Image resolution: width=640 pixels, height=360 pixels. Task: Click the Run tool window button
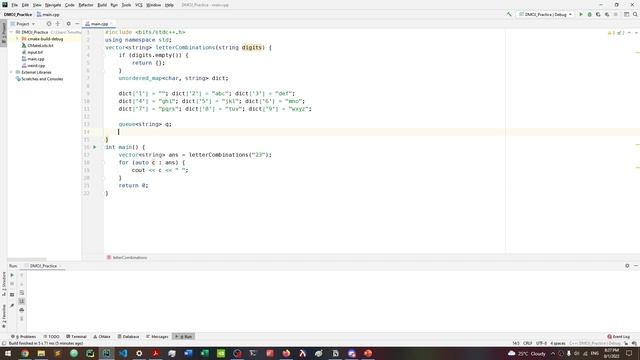184,337
